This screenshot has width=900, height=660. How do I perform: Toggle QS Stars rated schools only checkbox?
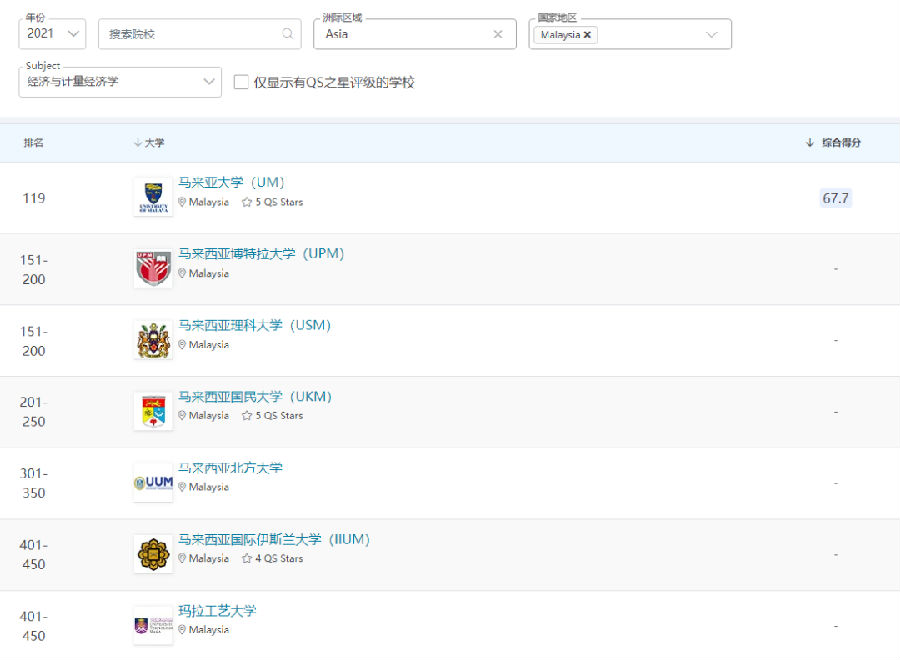tap(241, 82)
